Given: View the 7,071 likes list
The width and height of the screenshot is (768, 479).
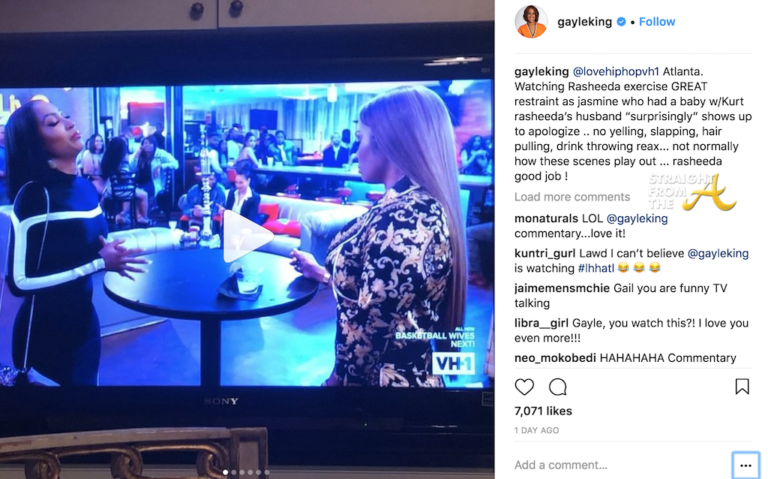Looking at the screenshot, I should (543, 411).
